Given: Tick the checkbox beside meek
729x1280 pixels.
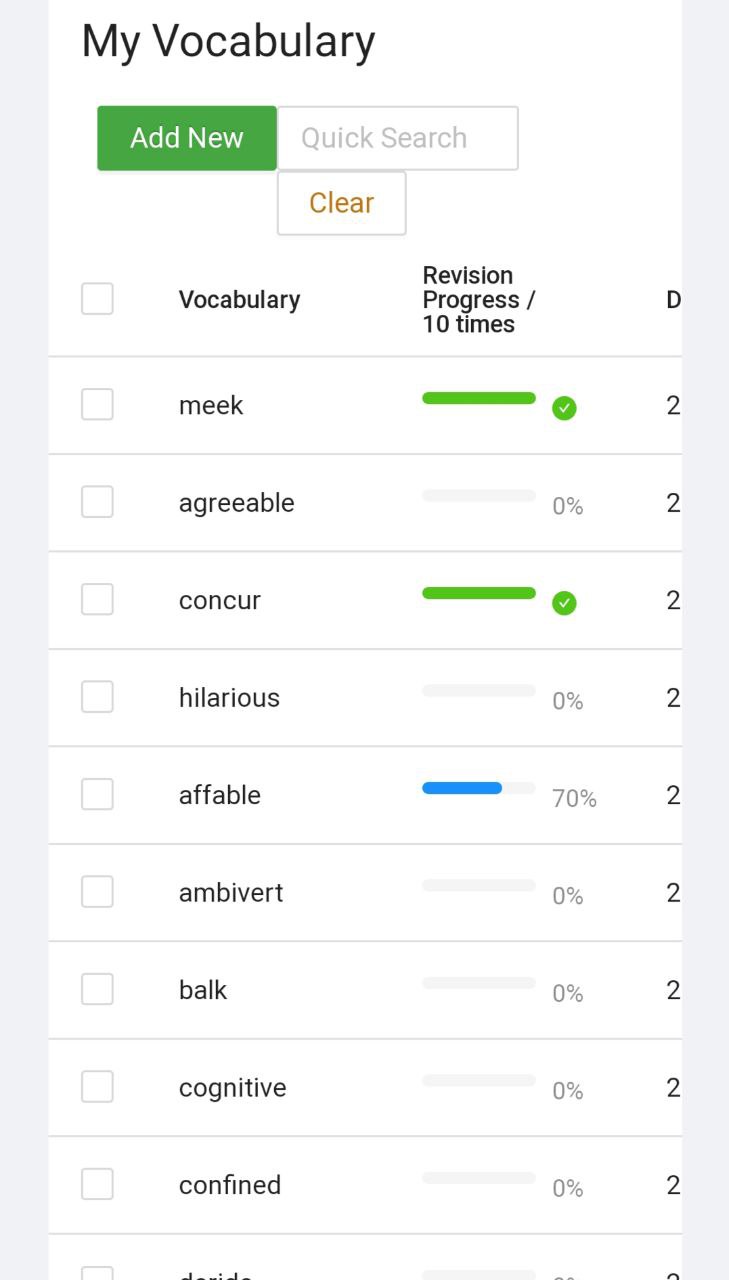Looking at the screenshot, I should (97, 405).
